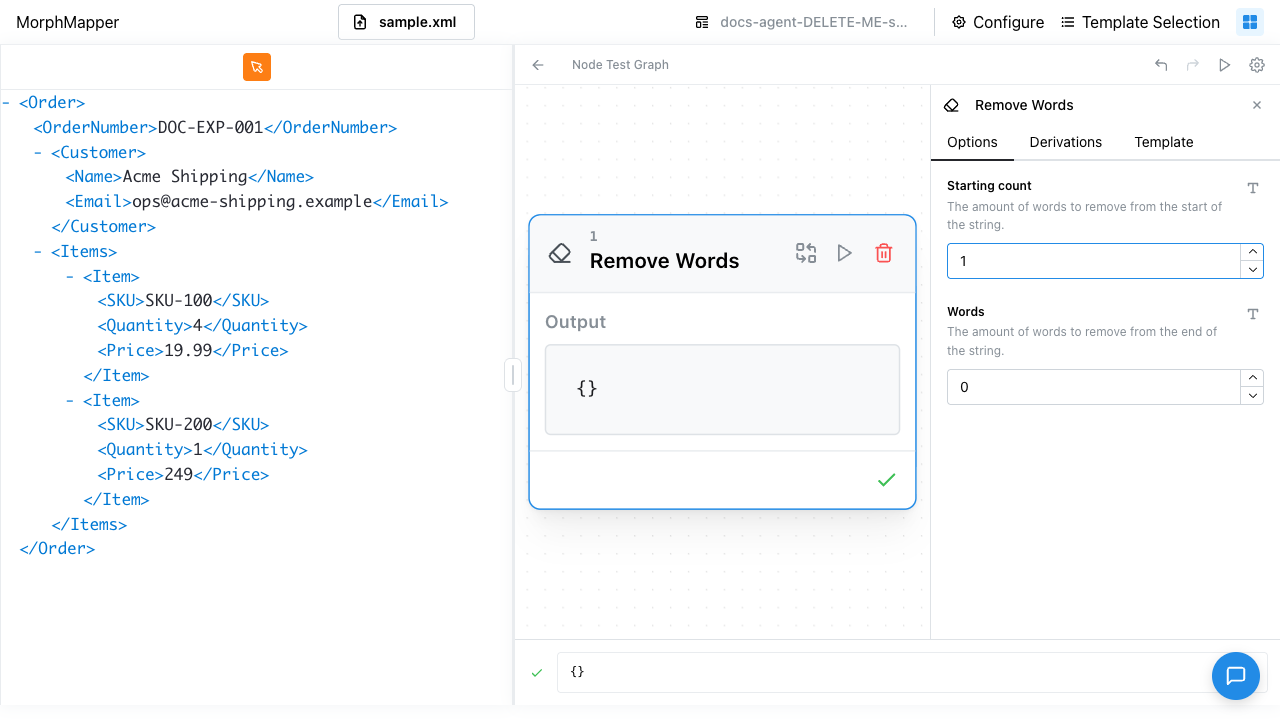Click the eraser icon on the node card
The width and height of the screenshot is (1280, 720).
[560, 253]
